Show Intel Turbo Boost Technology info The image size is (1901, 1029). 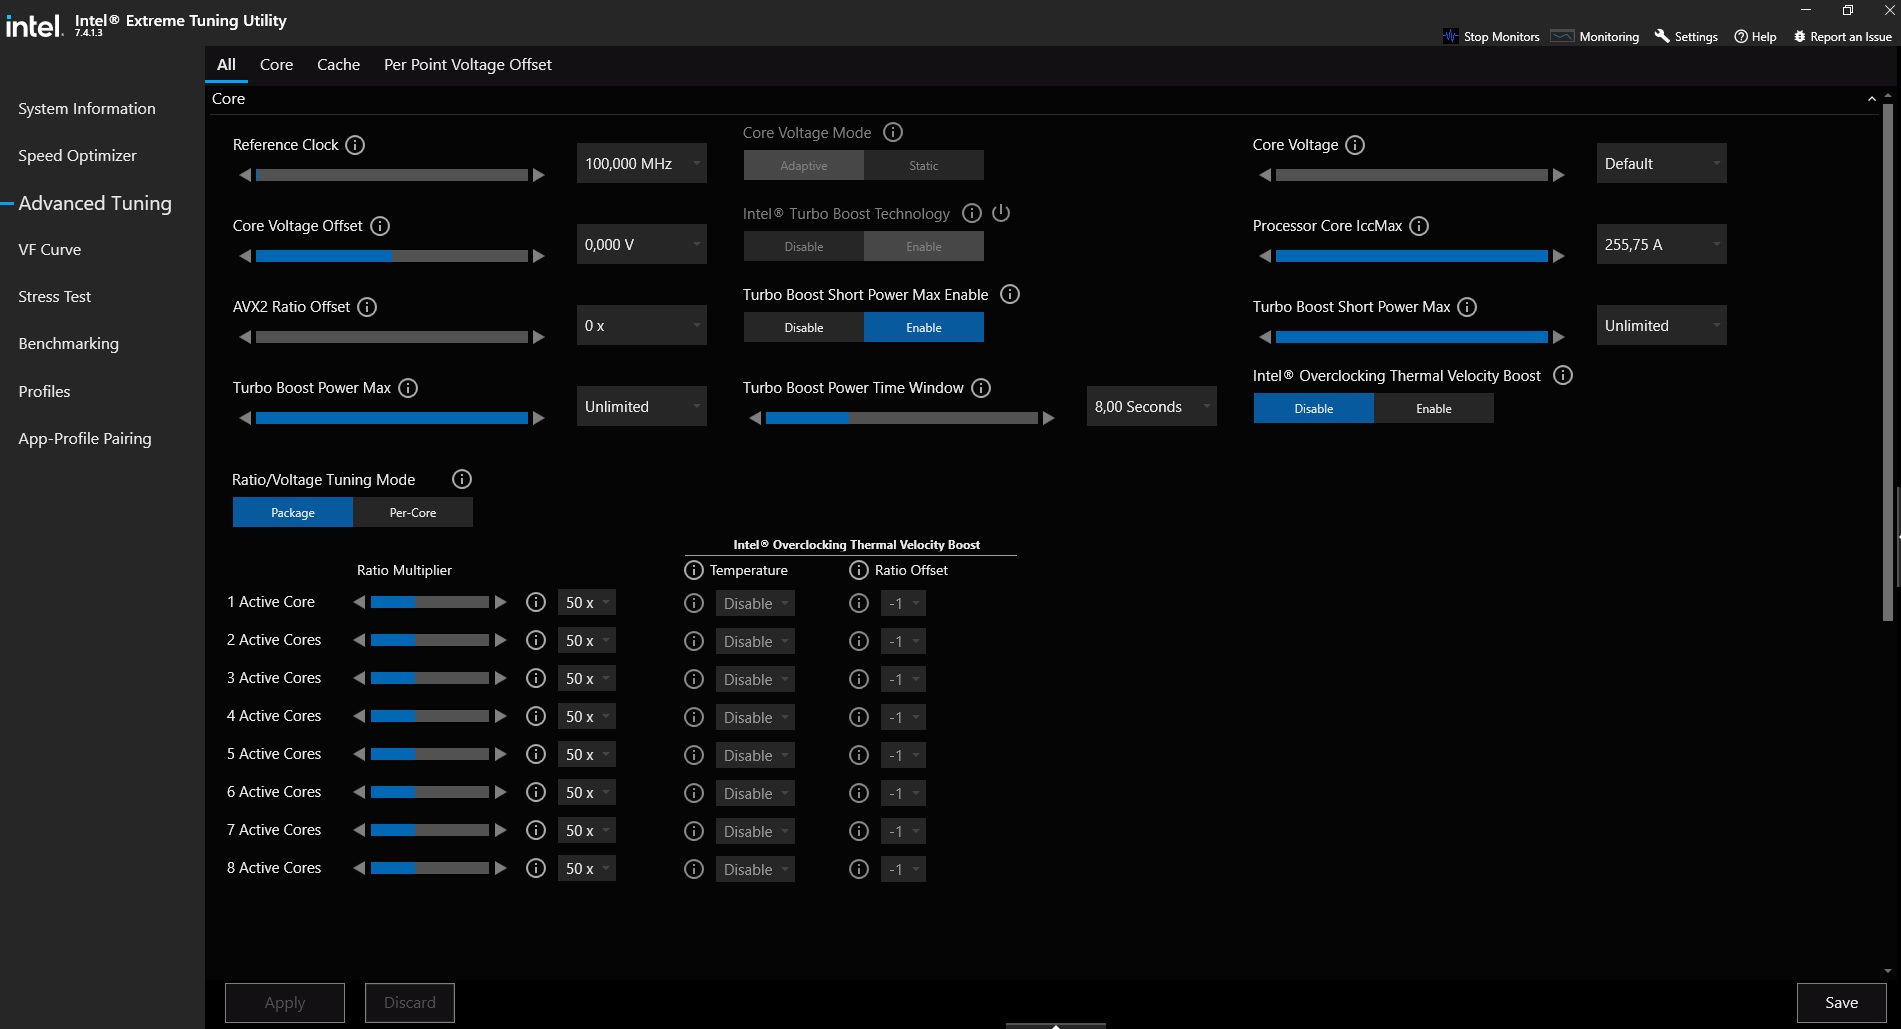[971, 213]
